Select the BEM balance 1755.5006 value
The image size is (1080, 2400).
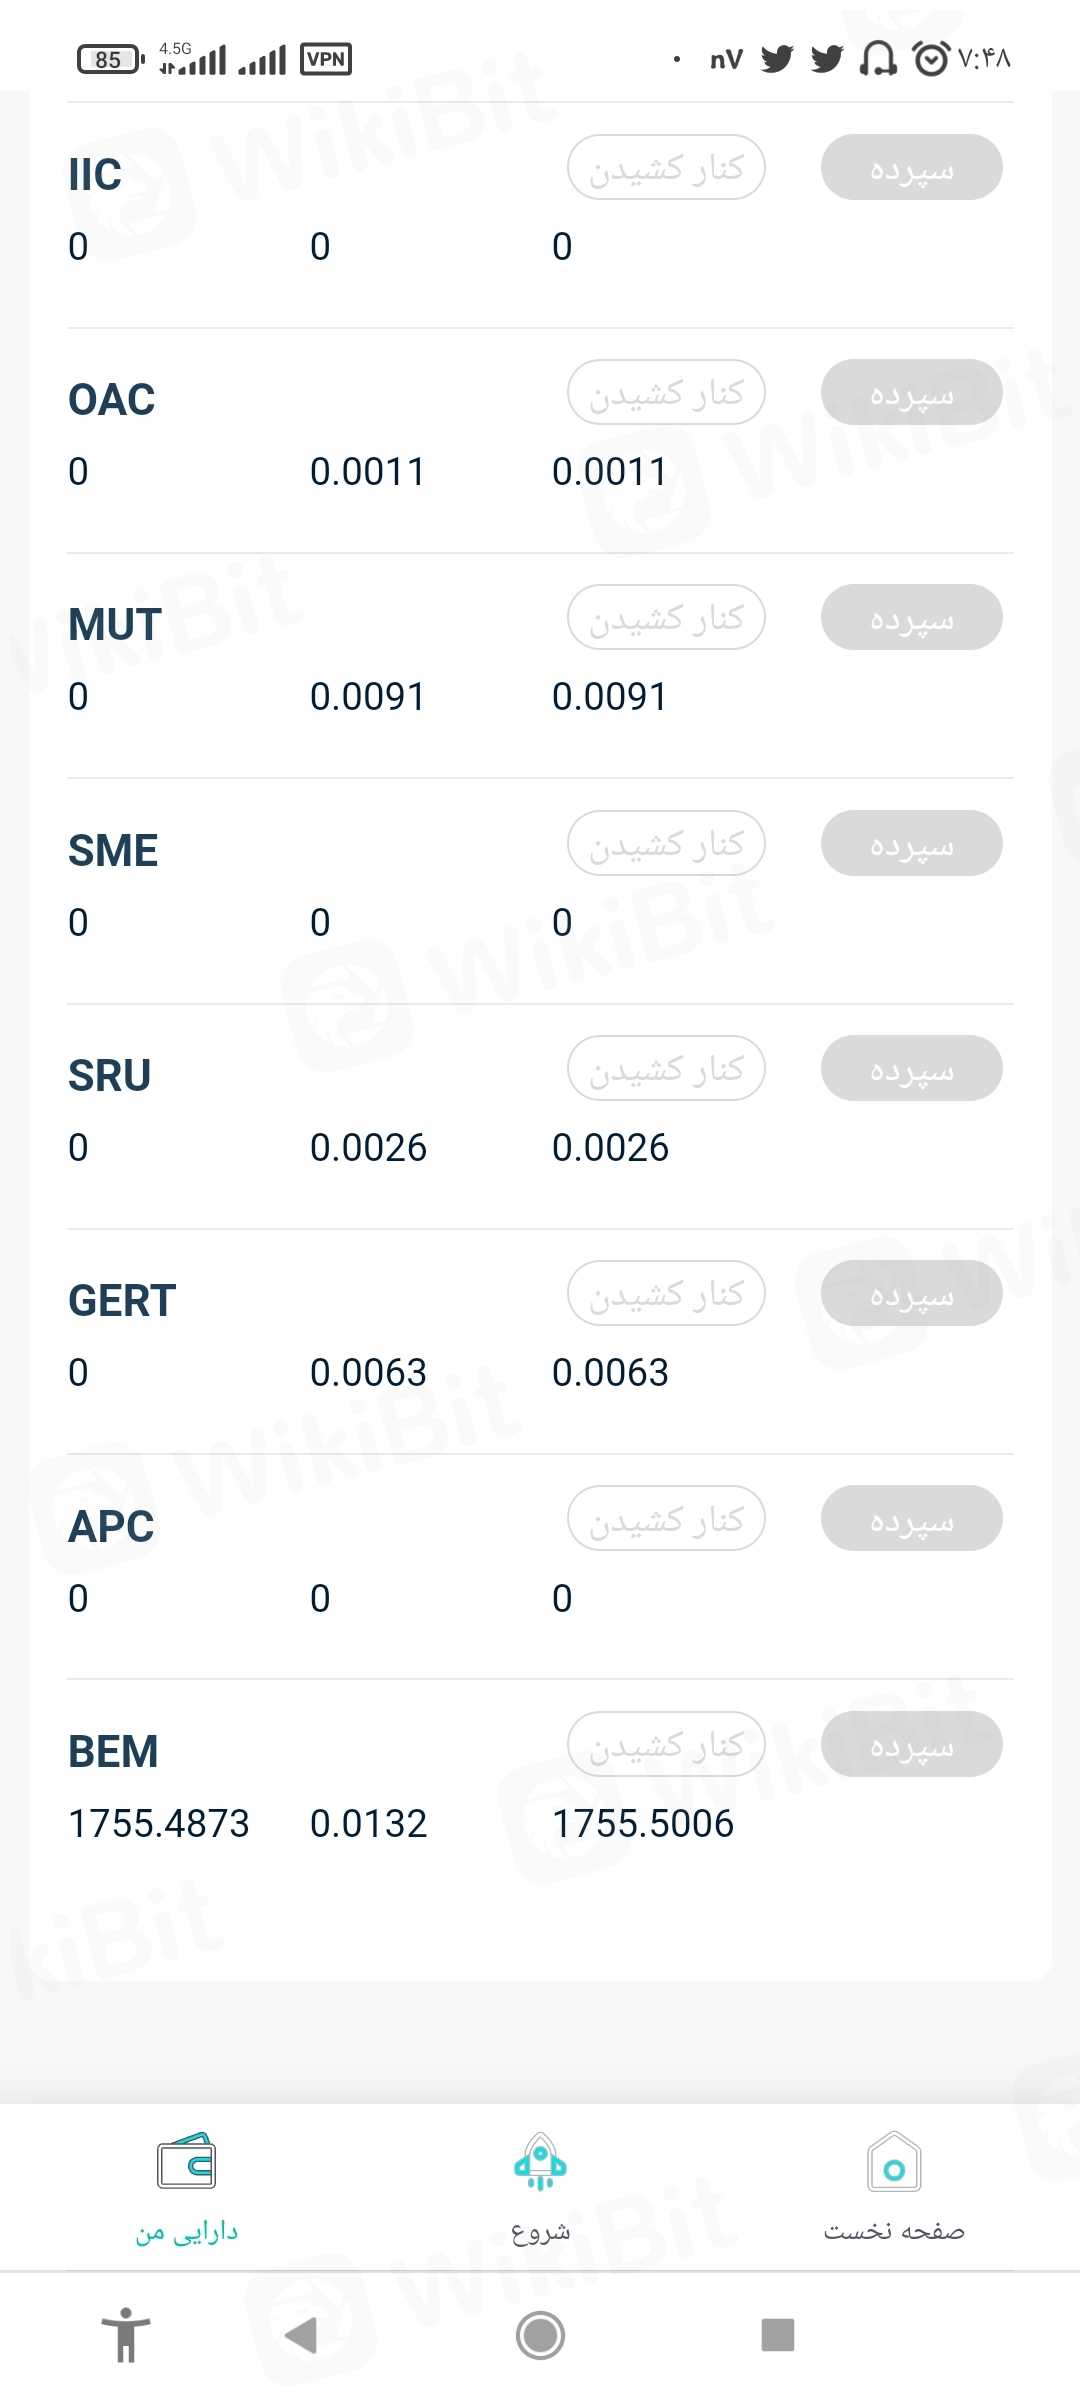(x=643, y=1824)
